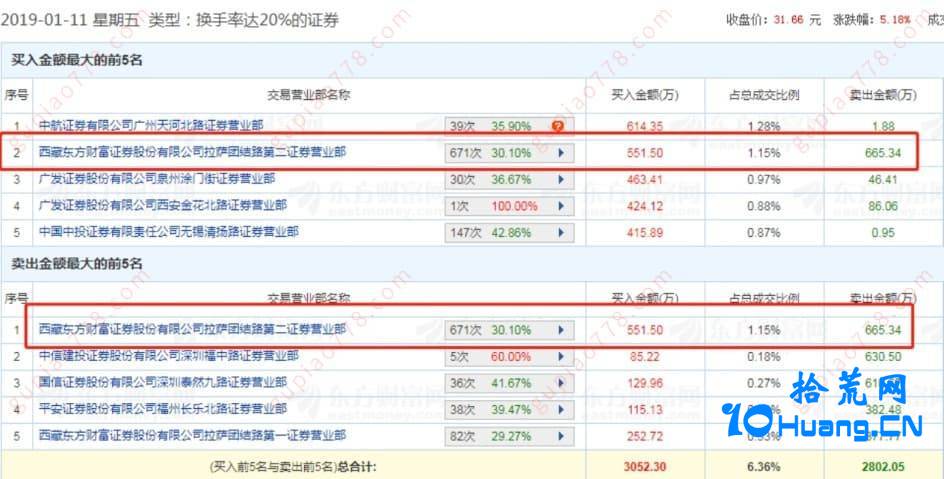Image resolution: width=944 pixels, height=479 pixels.
Task: Open 广发证券泉州涂门街证券营业部 link
Action: point(157,179)
